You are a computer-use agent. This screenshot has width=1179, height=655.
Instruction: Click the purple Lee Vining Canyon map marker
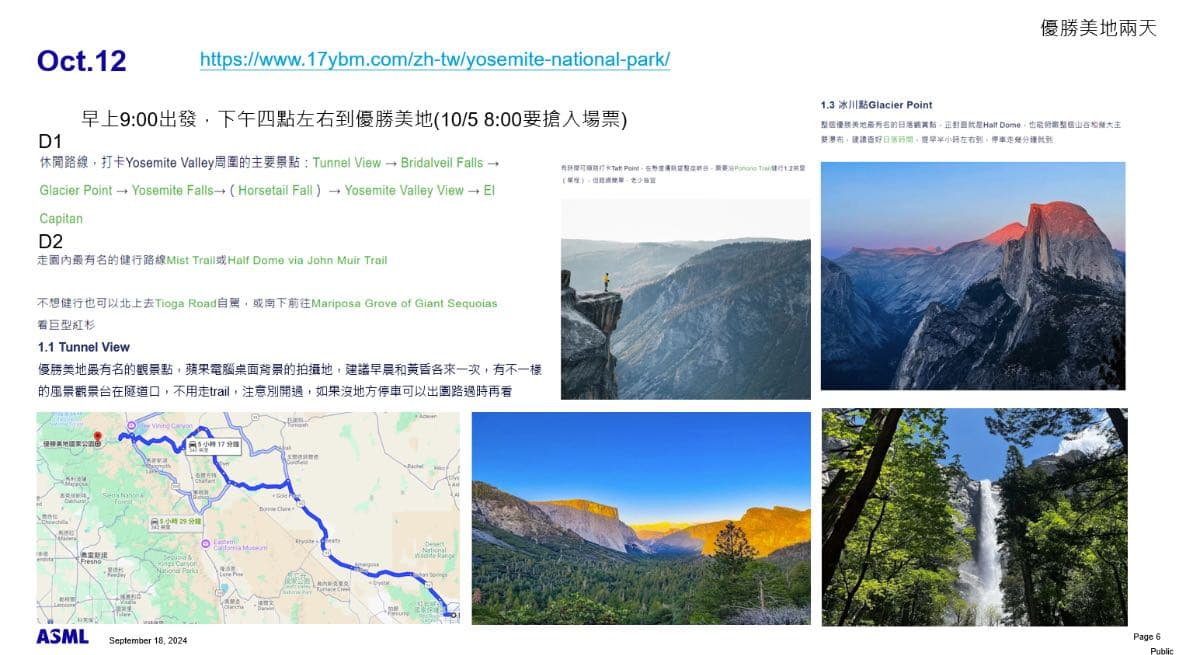coord(130,425)
